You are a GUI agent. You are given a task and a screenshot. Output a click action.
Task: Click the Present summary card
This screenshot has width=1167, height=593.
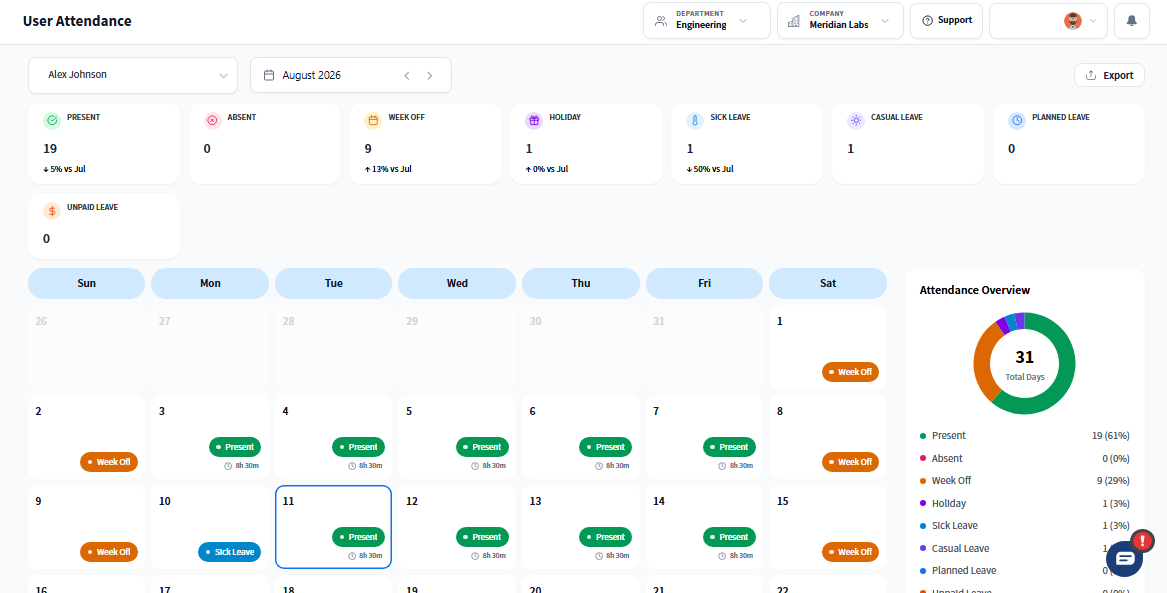[x=103, y=144]
